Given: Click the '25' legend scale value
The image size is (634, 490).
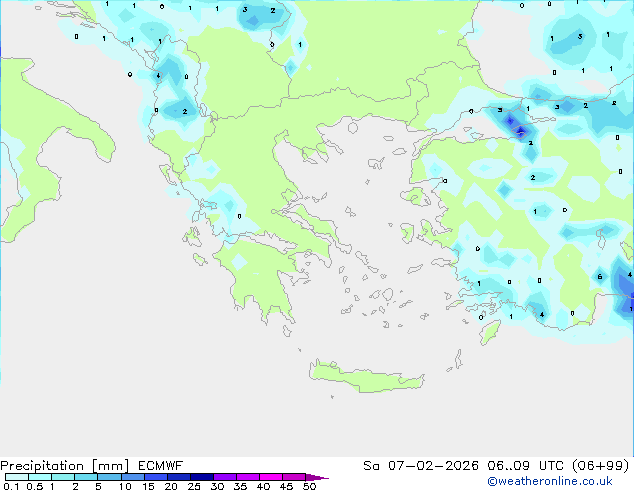Looking at the screenshot, I should tap(194, 486).
